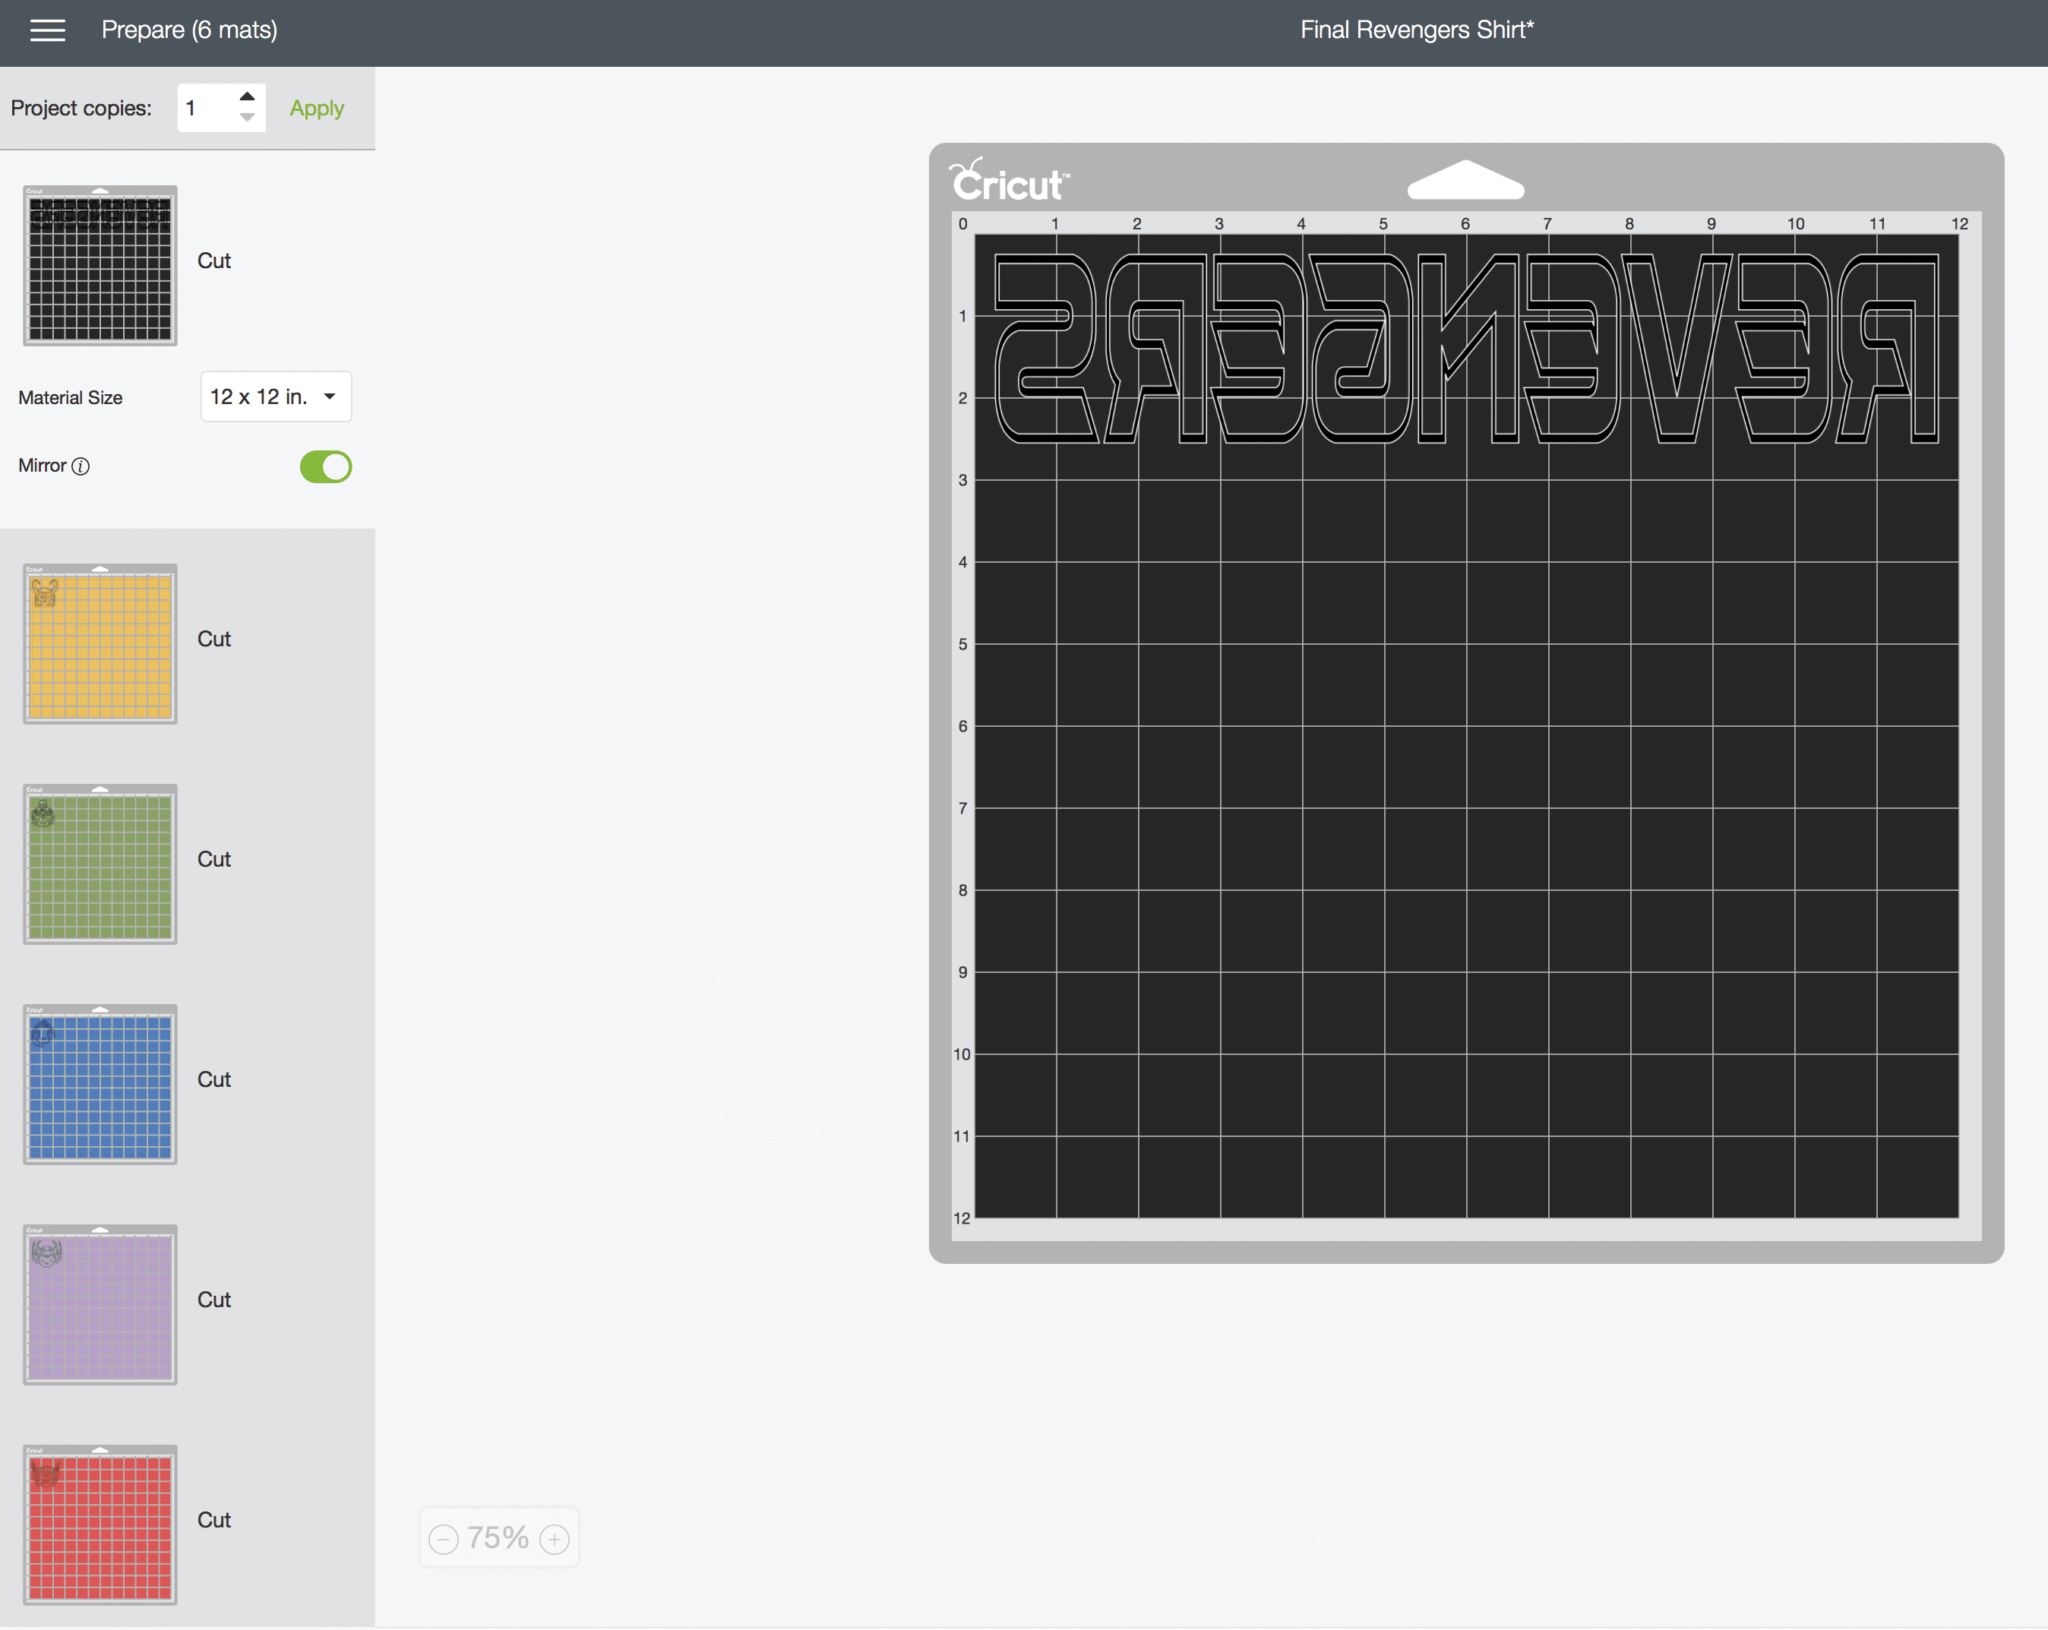Select the black mat thumbnail

click(x=100, y=265)
